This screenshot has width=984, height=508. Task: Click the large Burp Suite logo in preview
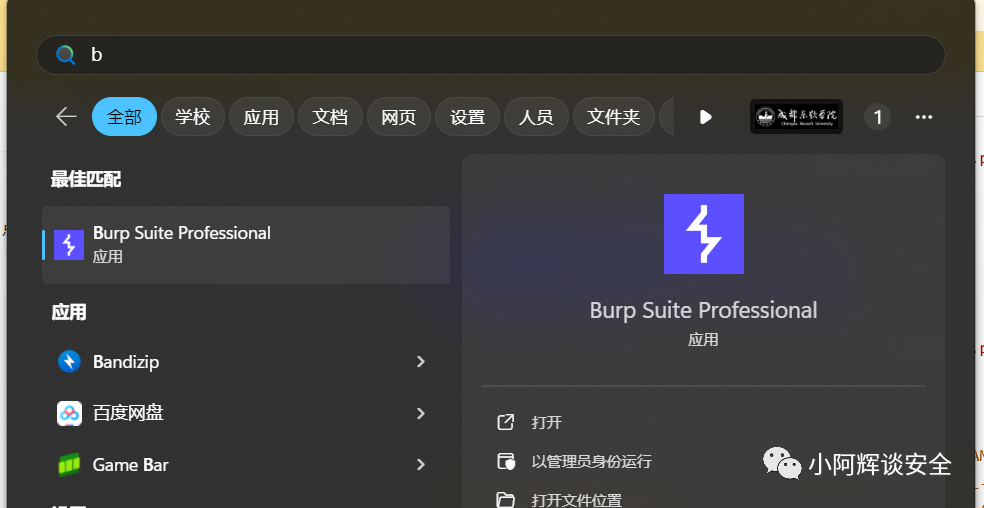(703, 234)
